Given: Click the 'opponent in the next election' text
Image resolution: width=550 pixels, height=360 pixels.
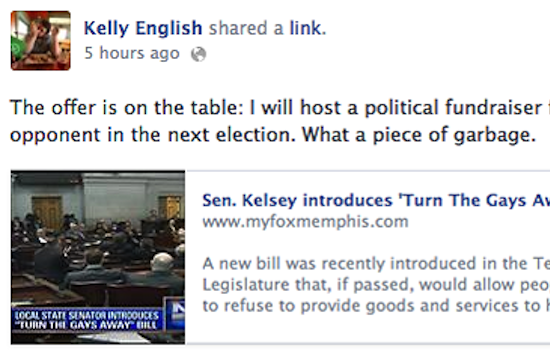Looking at the screenshot, I should [153, 135].
